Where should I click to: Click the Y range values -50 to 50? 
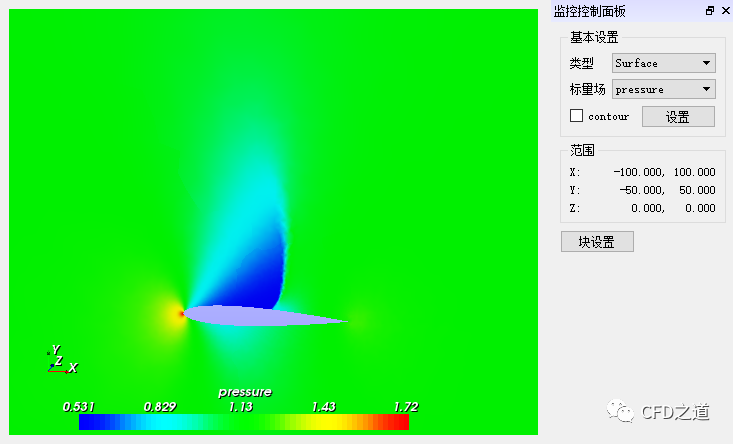point(669,190)
